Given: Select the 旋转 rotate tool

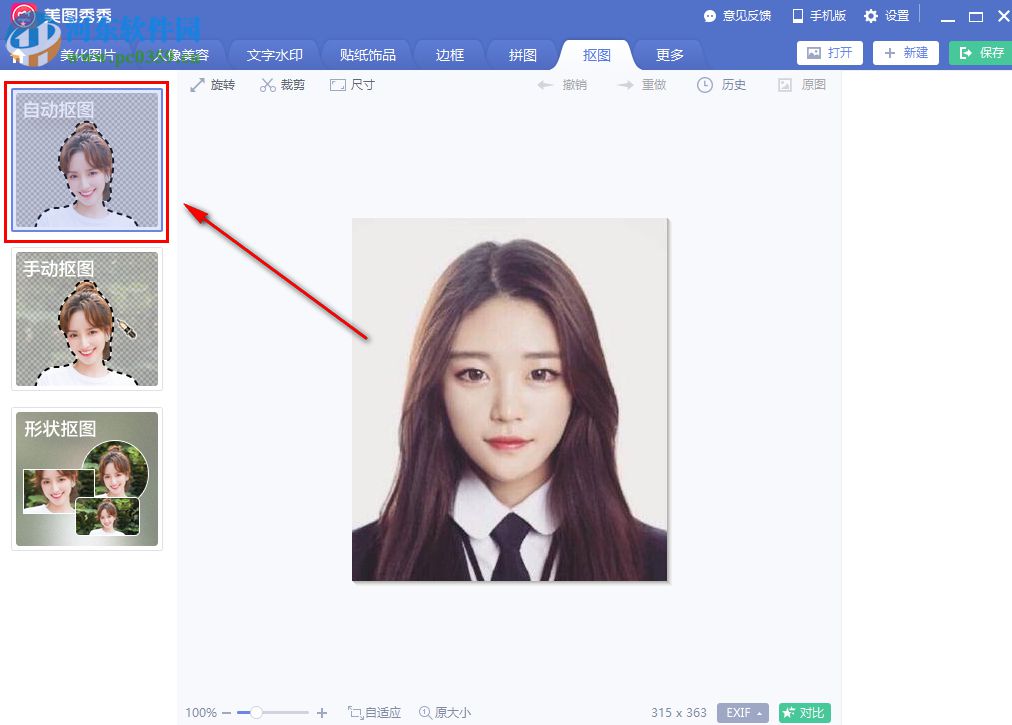Looking at the screenshot, I should click(x=212, y=85).
